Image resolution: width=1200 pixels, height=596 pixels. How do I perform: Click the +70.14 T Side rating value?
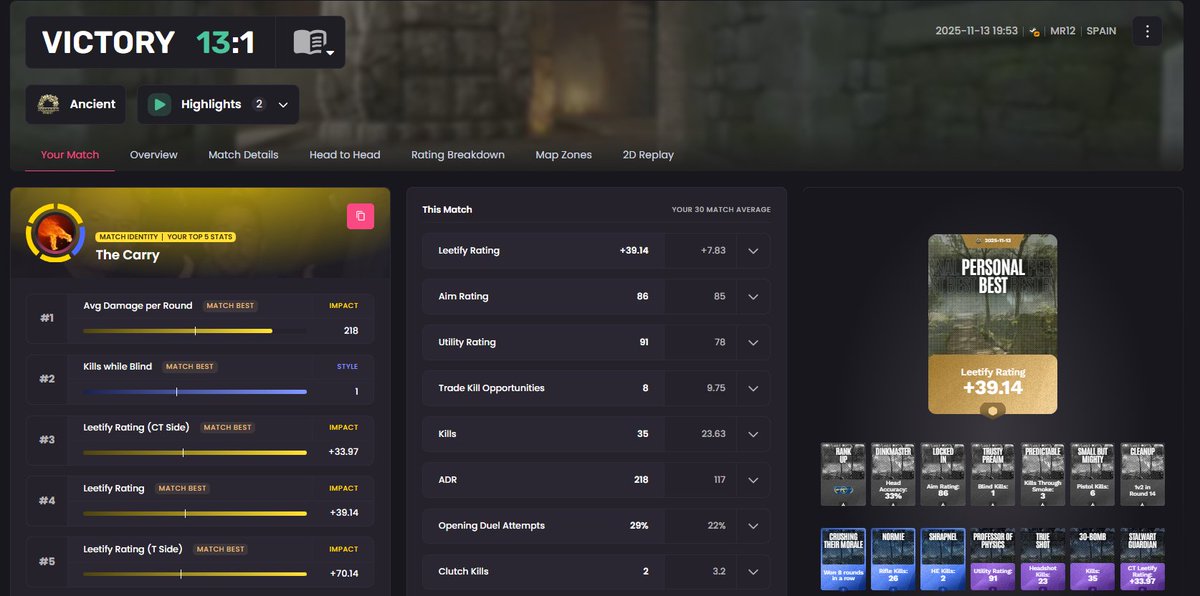[x=343, y=574]
